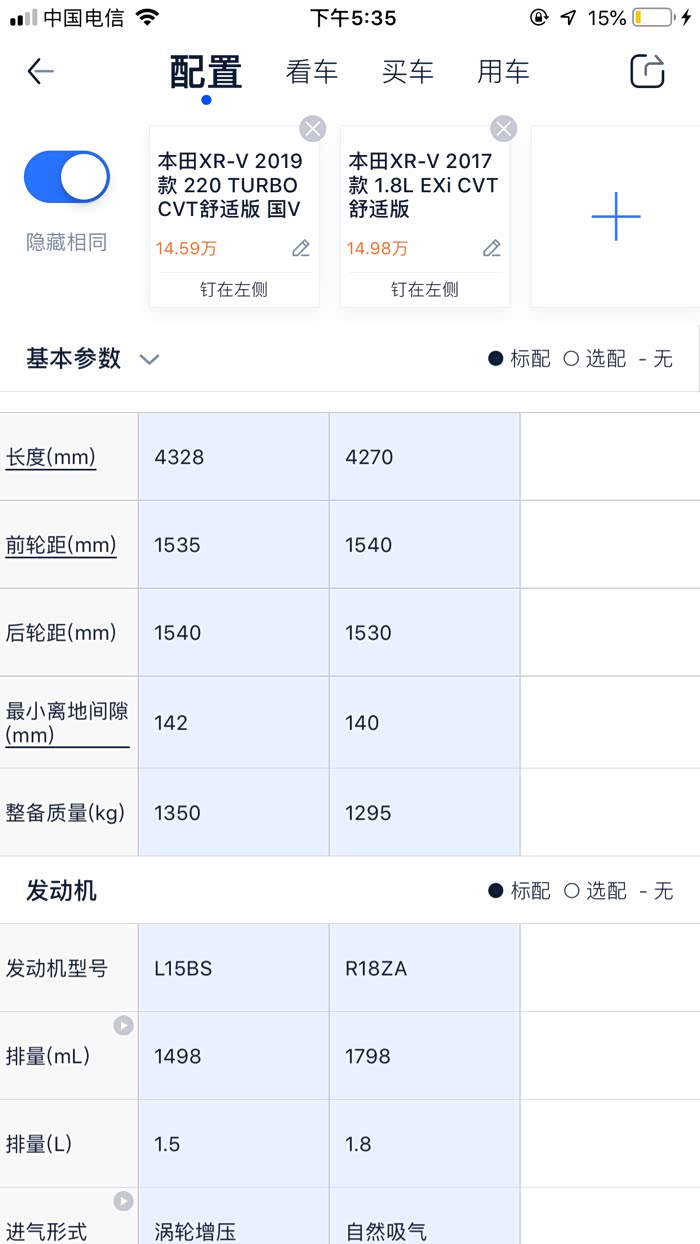Image resolution: width=700 pixels, height=1244 pixels.
Task: Select the 配置 tab
Action: pos(206,72)
